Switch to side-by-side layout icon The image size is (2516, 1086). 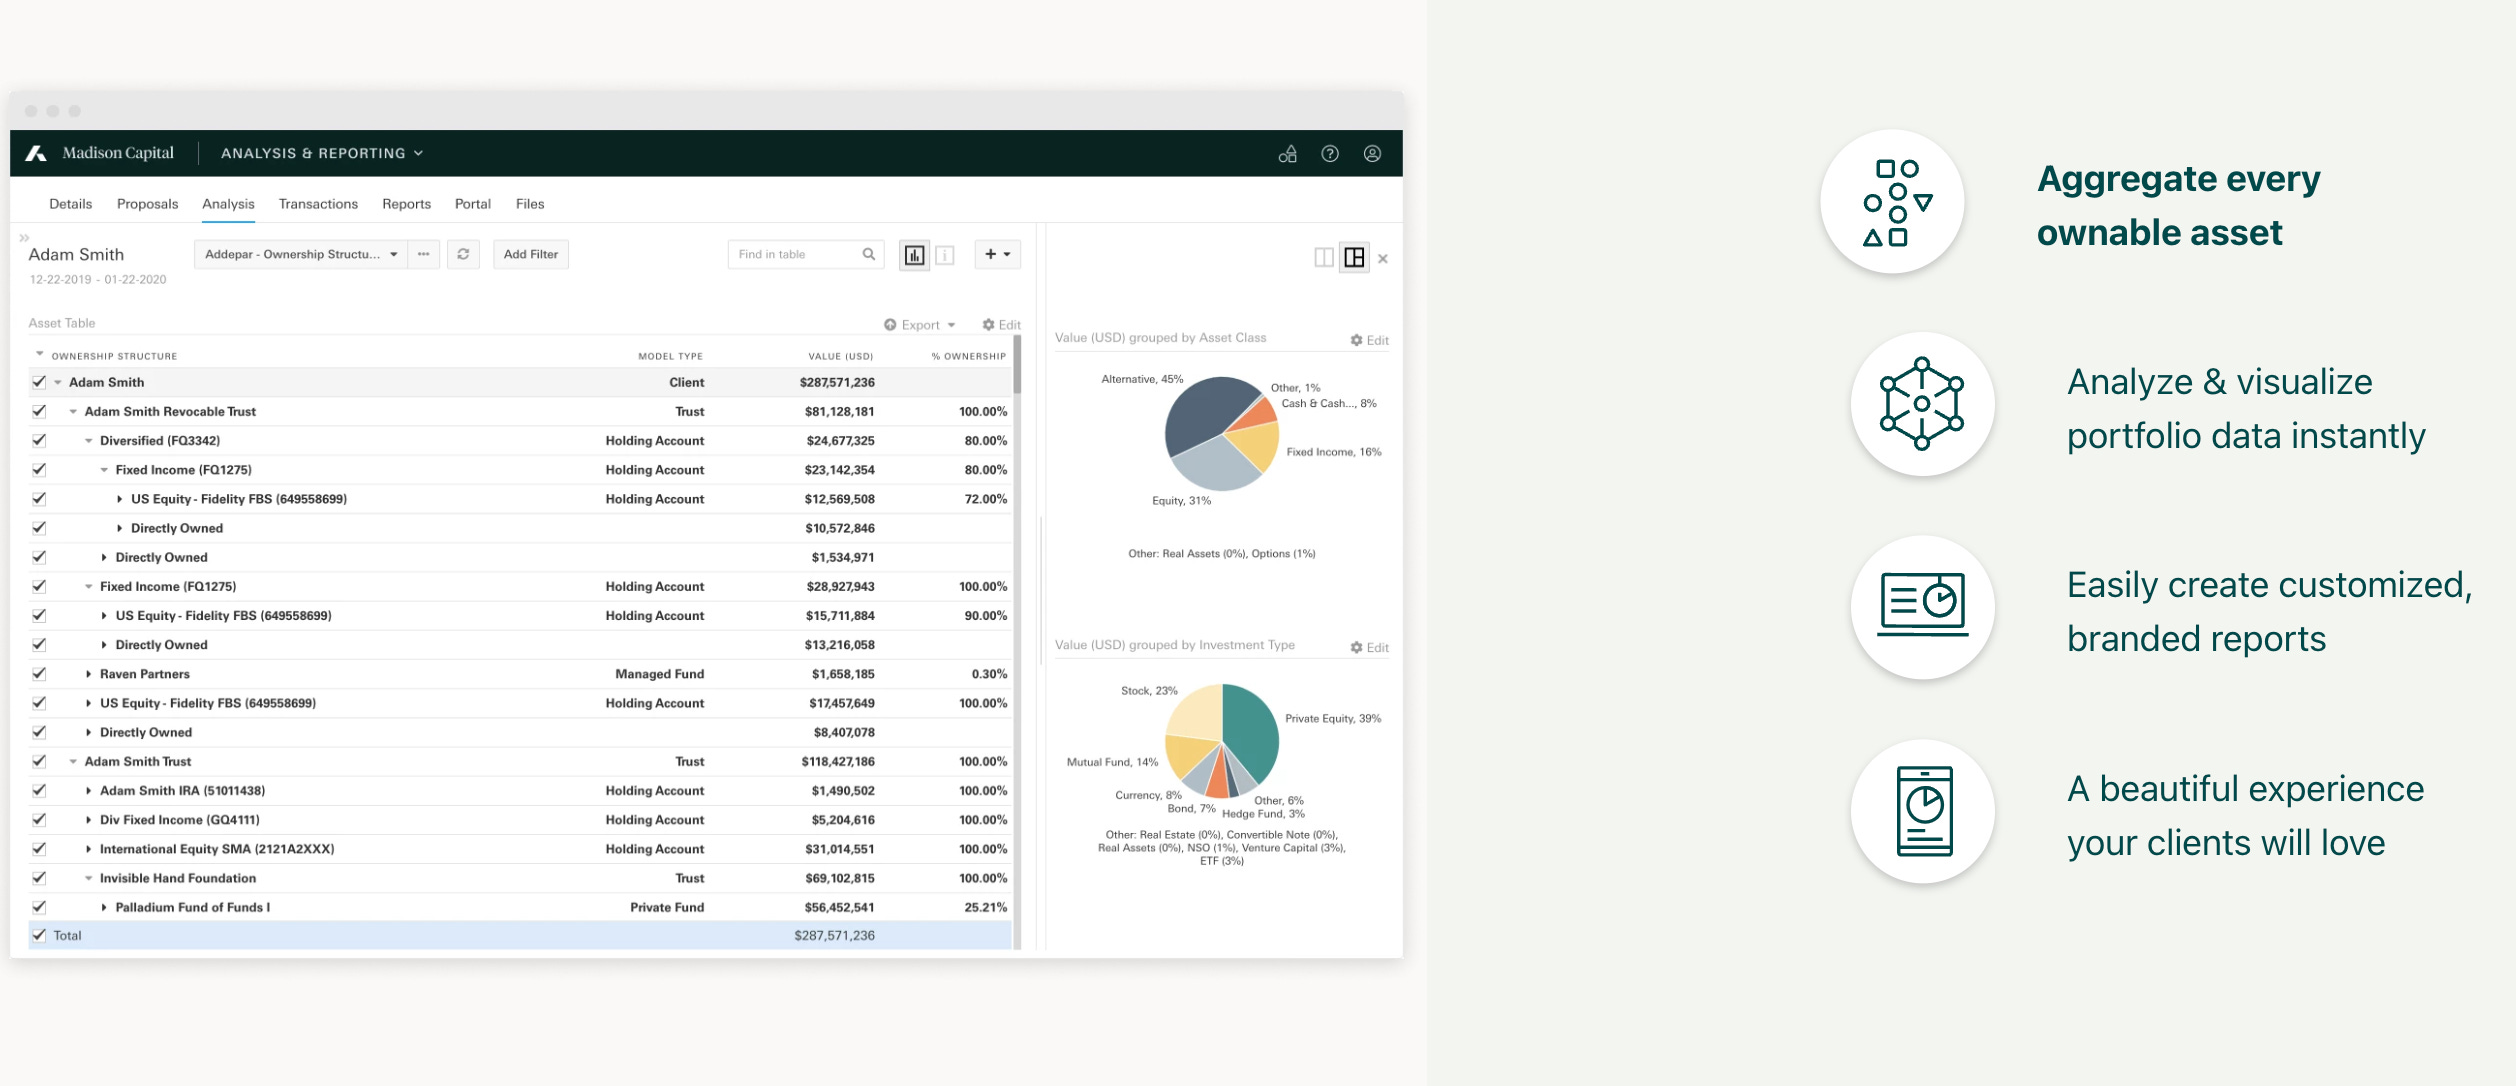click(1324, 257)
